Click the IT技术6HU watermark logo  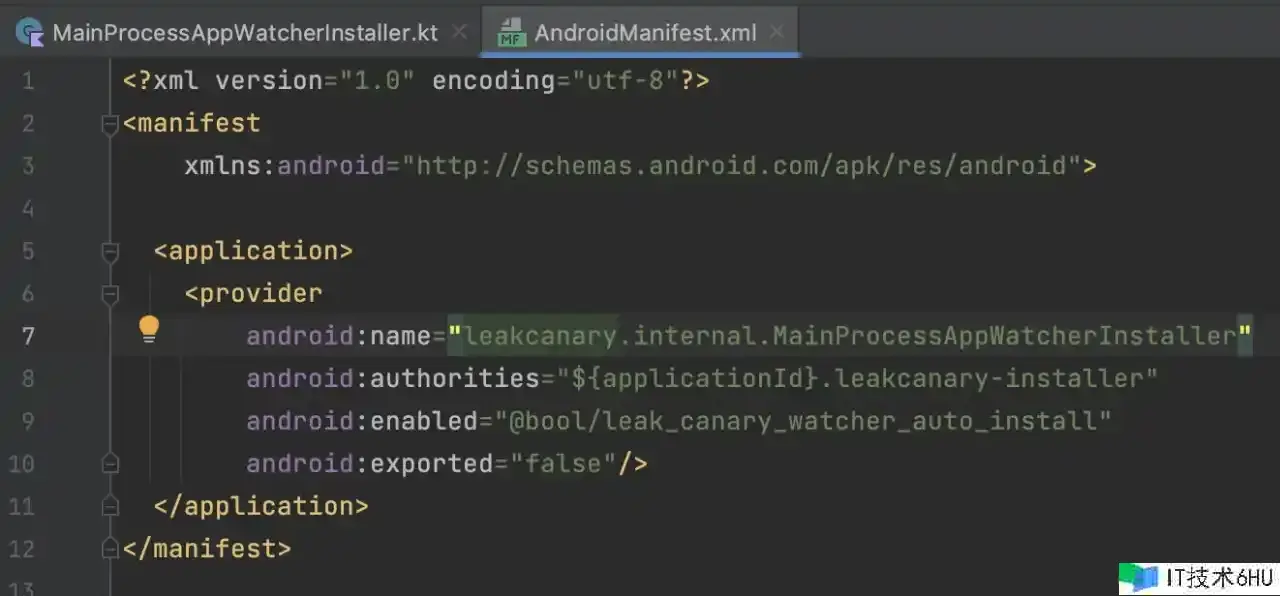tap(1196, 578)
